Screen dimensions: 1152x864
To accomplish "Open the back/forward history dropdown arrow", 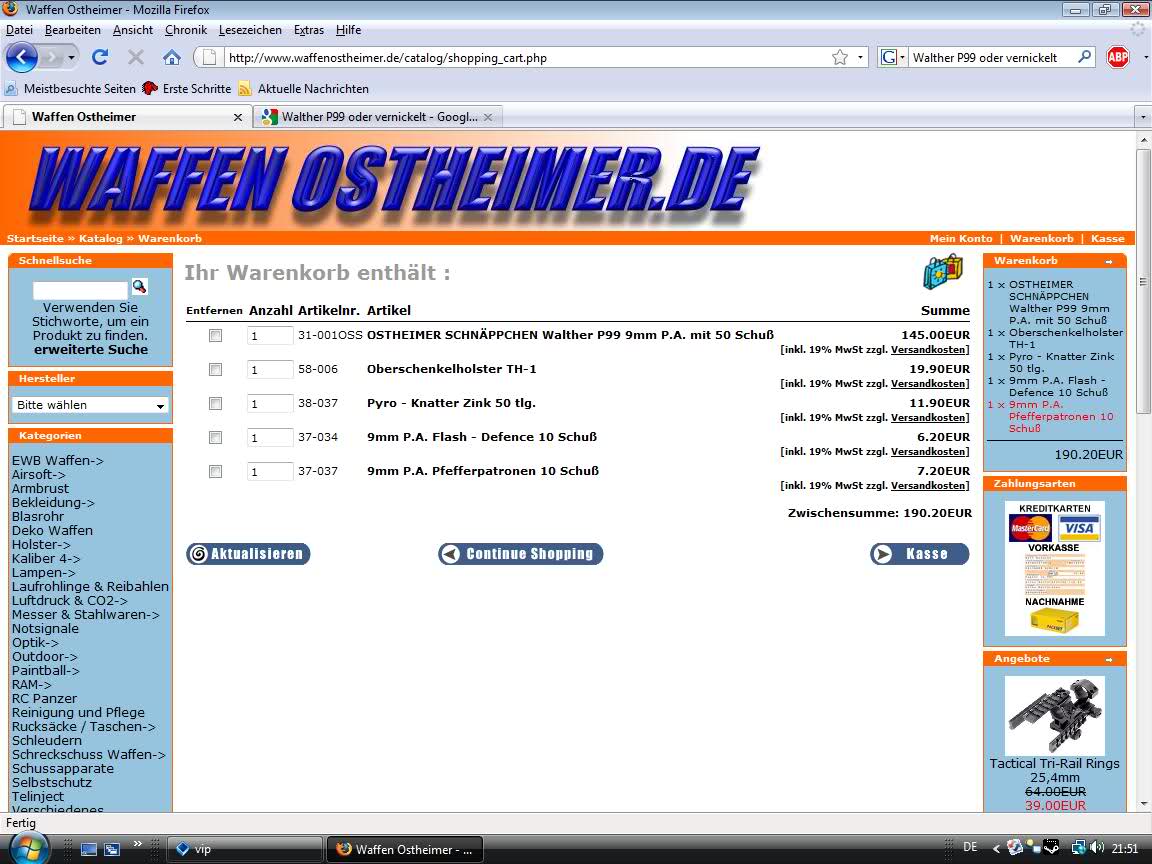I will (x=71, y=57).
